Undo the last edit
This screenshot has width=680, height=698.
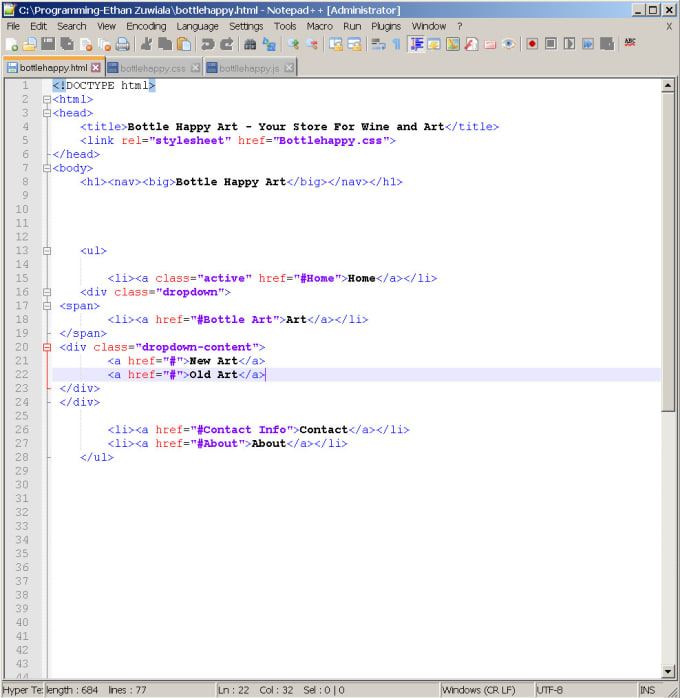click(207, 44)
